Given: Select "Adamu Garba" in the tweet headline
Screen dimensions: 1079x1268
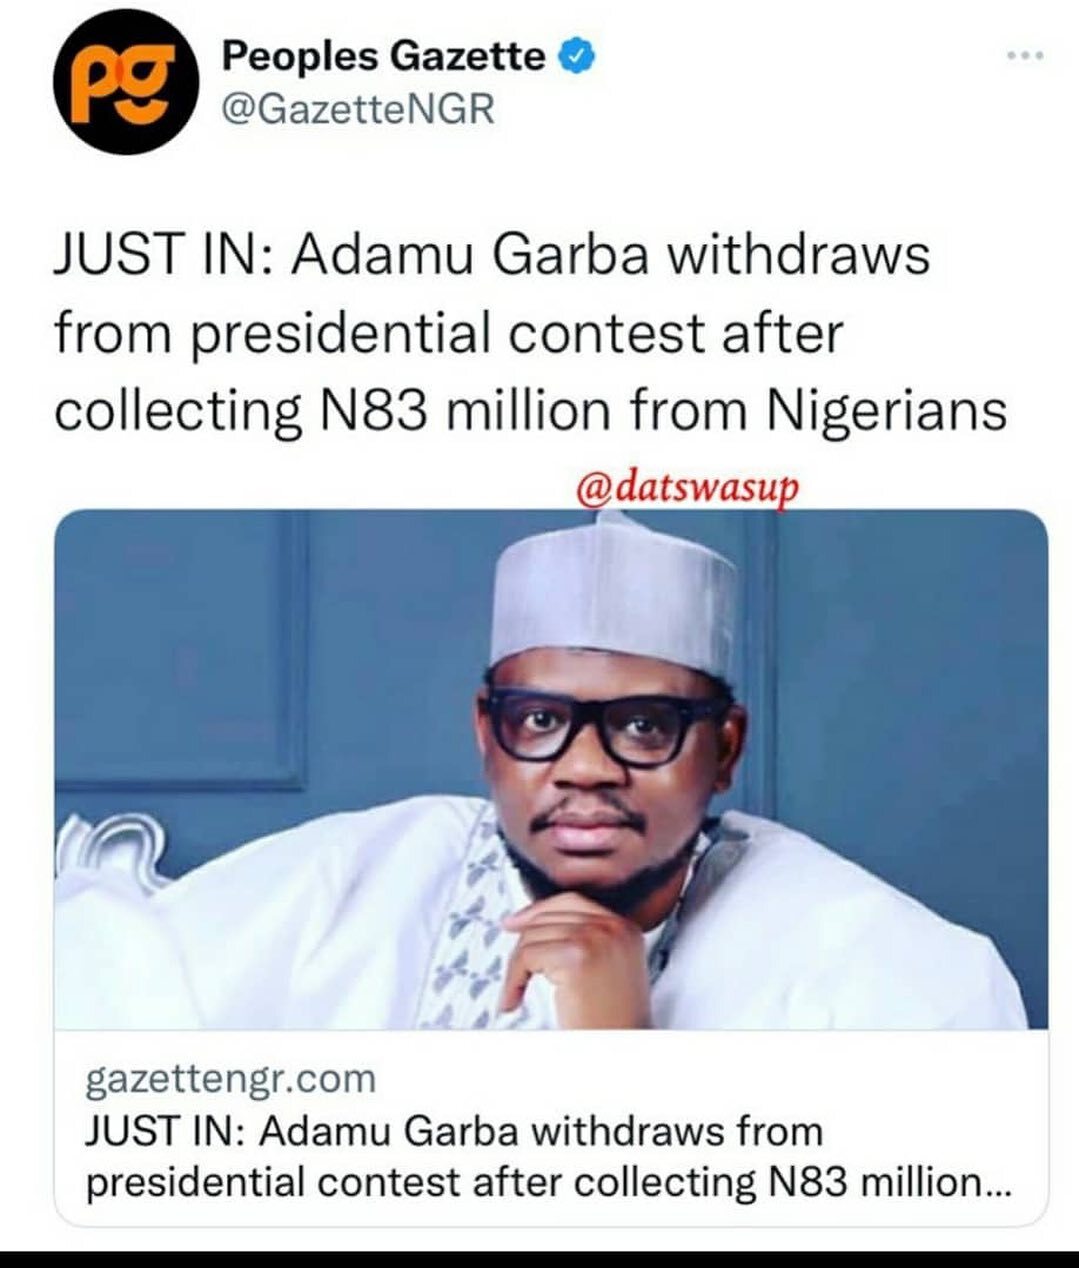Looking at the screenshot, I should click(469, 257).
